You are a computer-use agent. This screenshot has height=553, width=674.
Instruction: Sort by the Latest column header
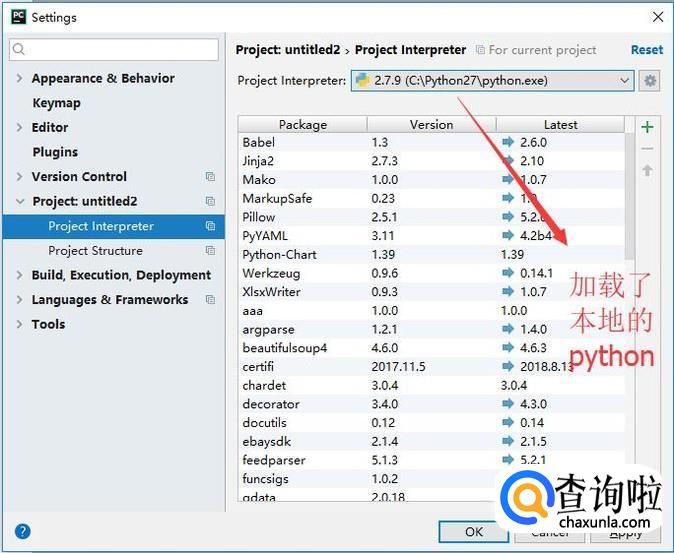tap(560, 125)
